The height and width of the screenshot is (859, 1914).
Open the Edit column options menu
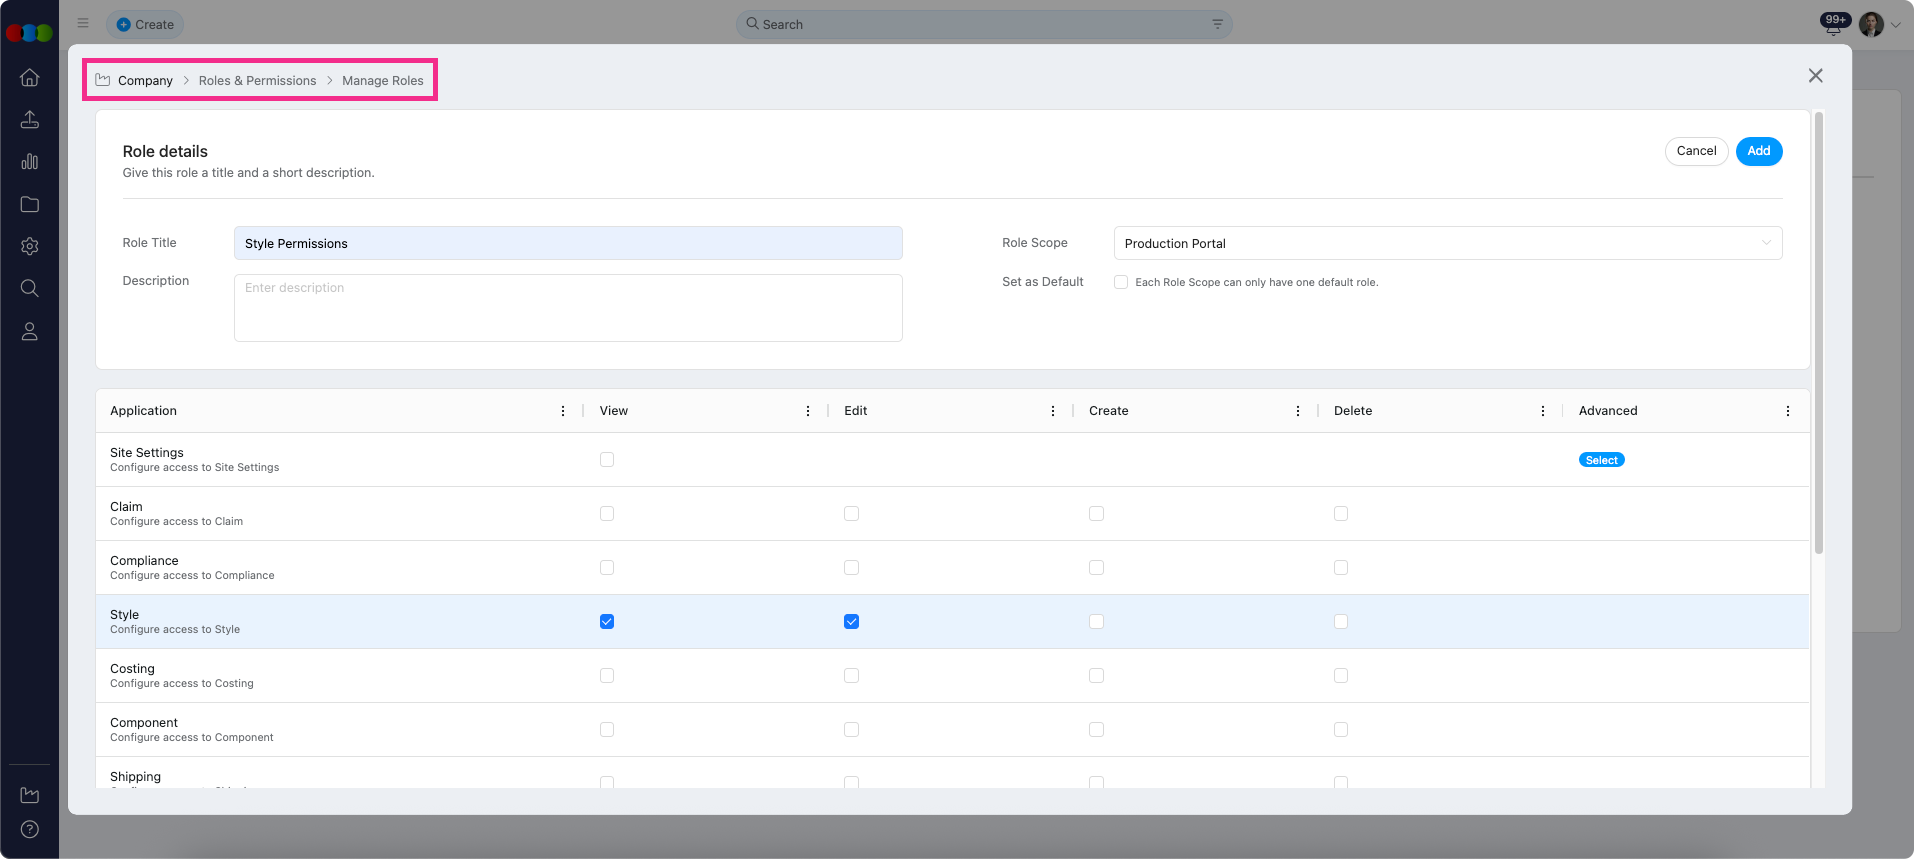pyautogui.click(x=1053, y=411)
